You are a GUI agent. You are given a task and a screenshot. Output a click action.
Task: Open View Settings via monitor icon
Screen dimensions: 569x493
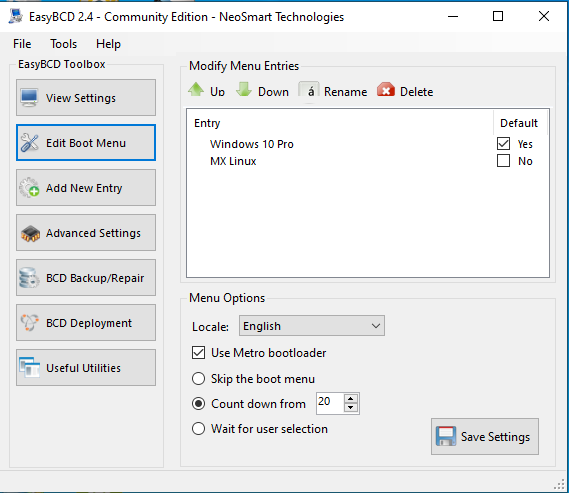click(29, 98)
